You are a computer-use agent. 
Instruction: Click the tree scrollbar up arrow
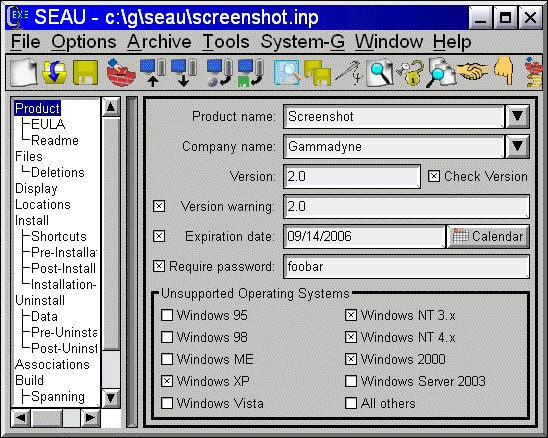click(111, 107)
